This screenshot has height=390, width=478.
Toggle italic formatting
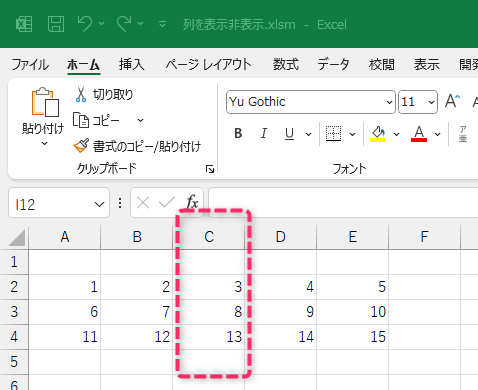(264, 134)
